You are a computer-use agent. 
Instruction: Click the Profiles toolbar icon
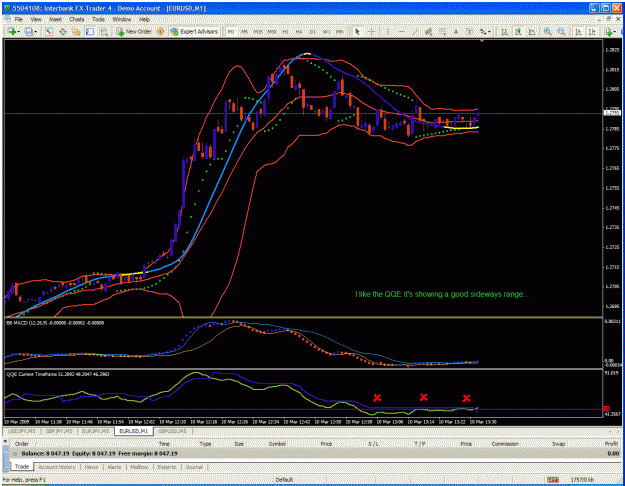coord(28,31)
